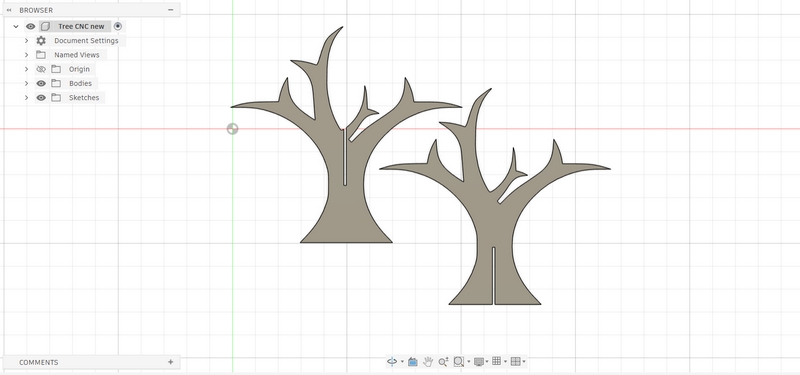This screenshot has width=800, height=375.
Task: Expand the Bodies folder
Action: tap(27, 84)
